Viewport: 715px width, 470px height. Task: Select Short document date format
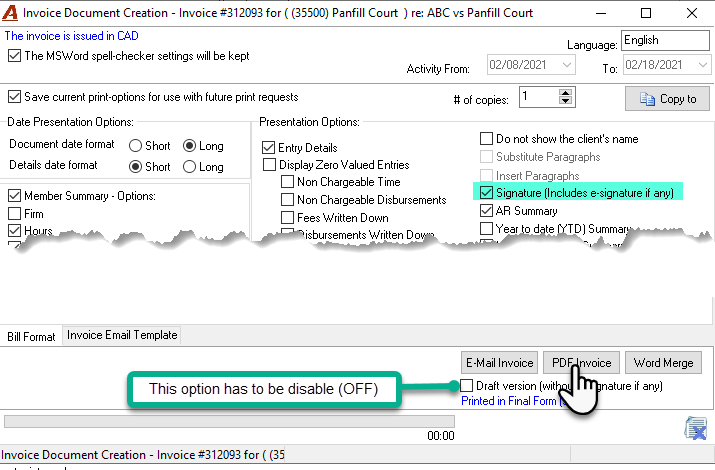pos(135,146)
